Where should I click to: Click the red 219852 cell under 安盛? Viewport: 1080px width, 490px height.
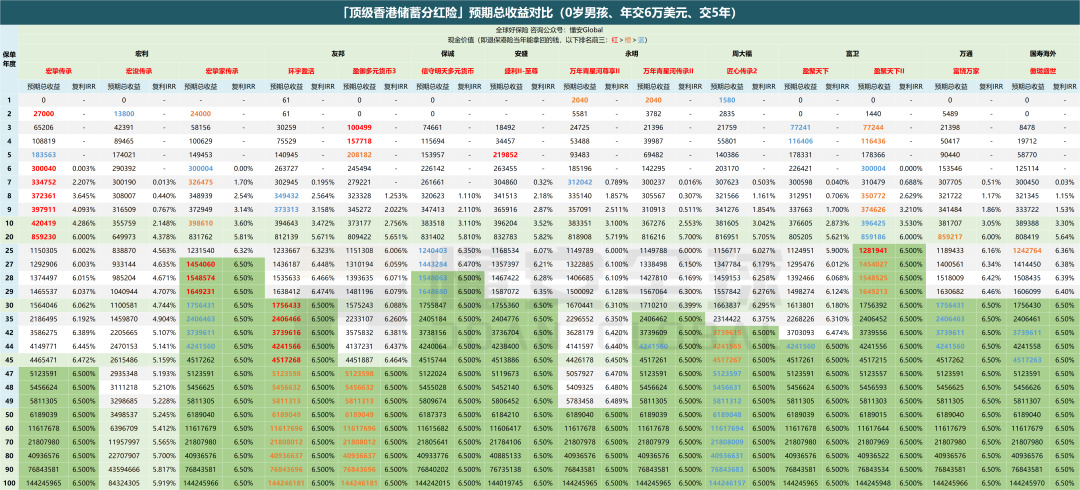point(505,155)
